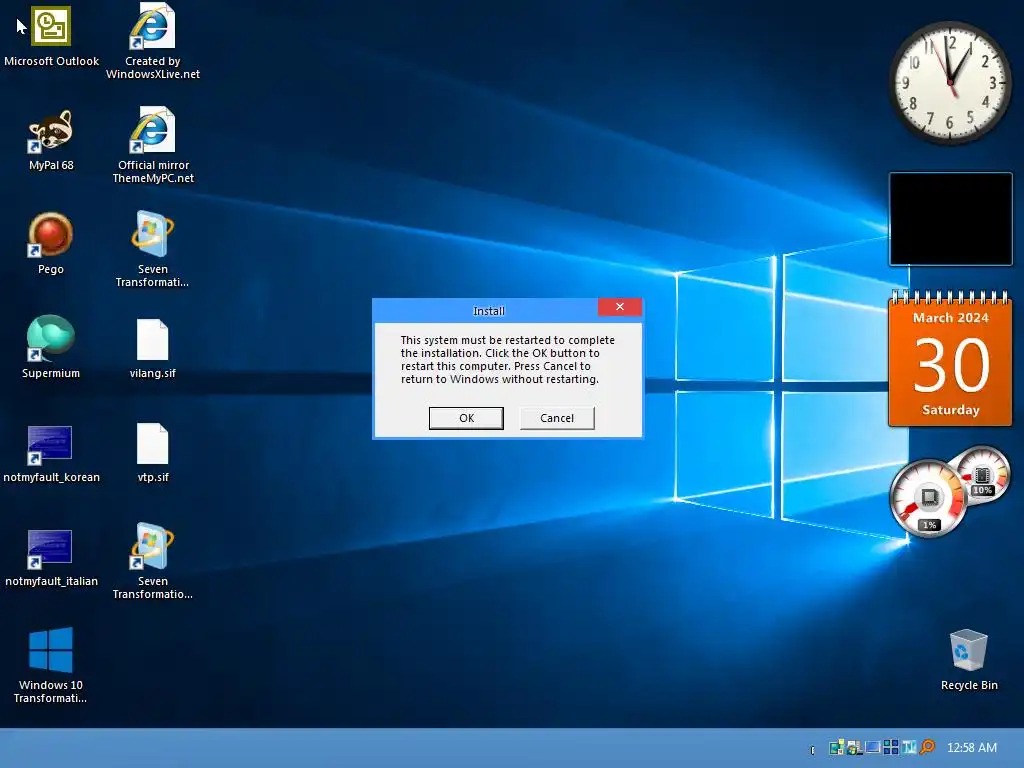Click the March 2024 calendar gadget

coord(950,359)
